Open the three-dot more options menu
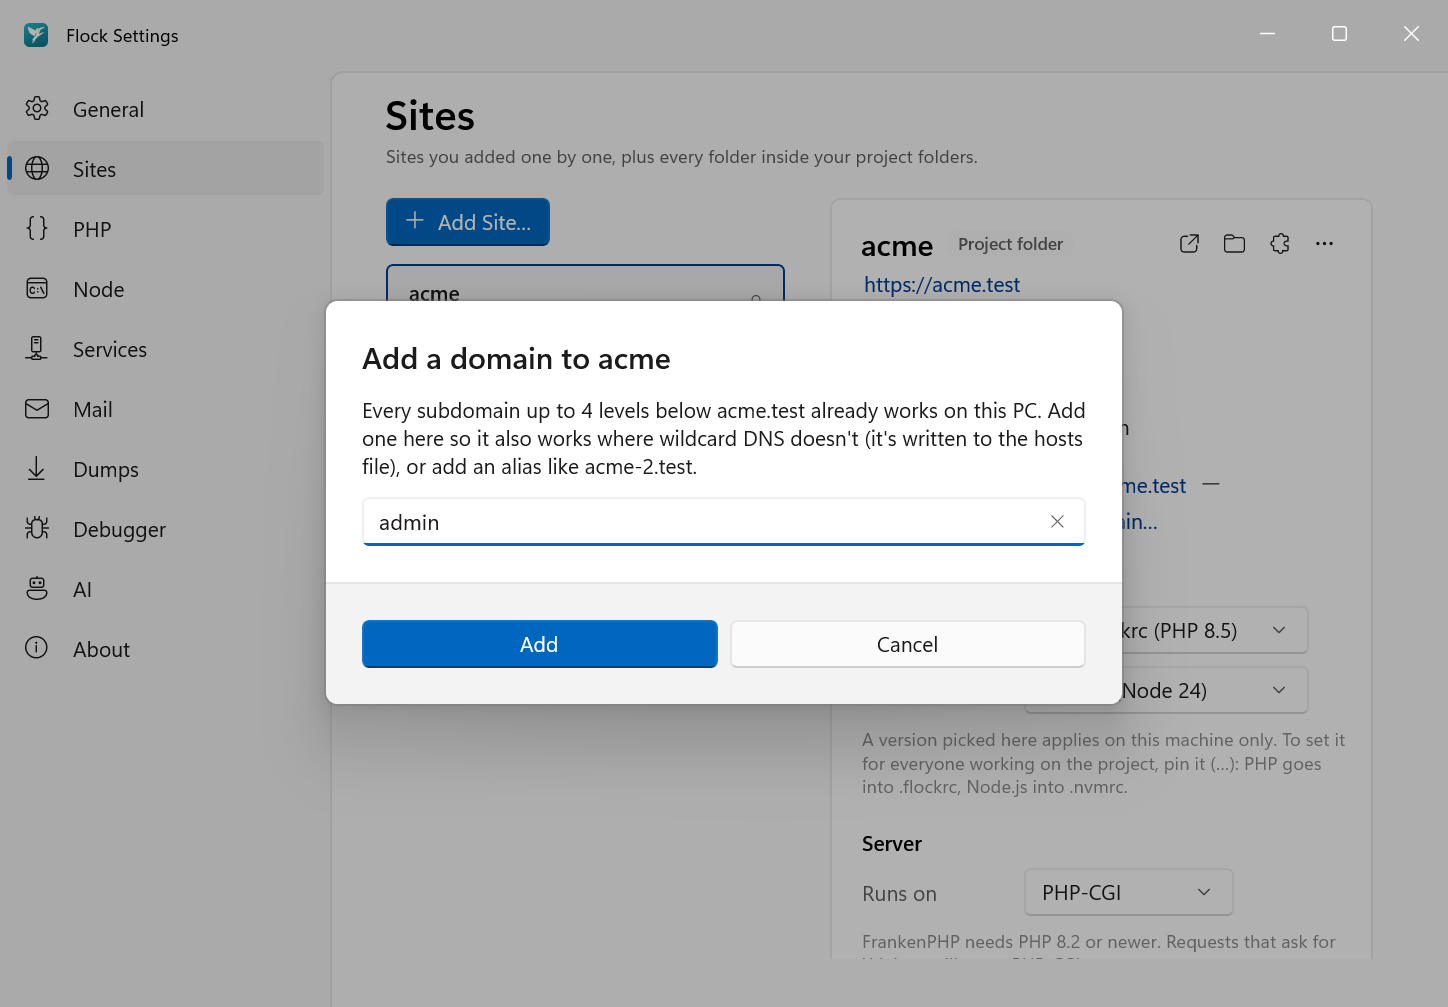 [1325, 244]
